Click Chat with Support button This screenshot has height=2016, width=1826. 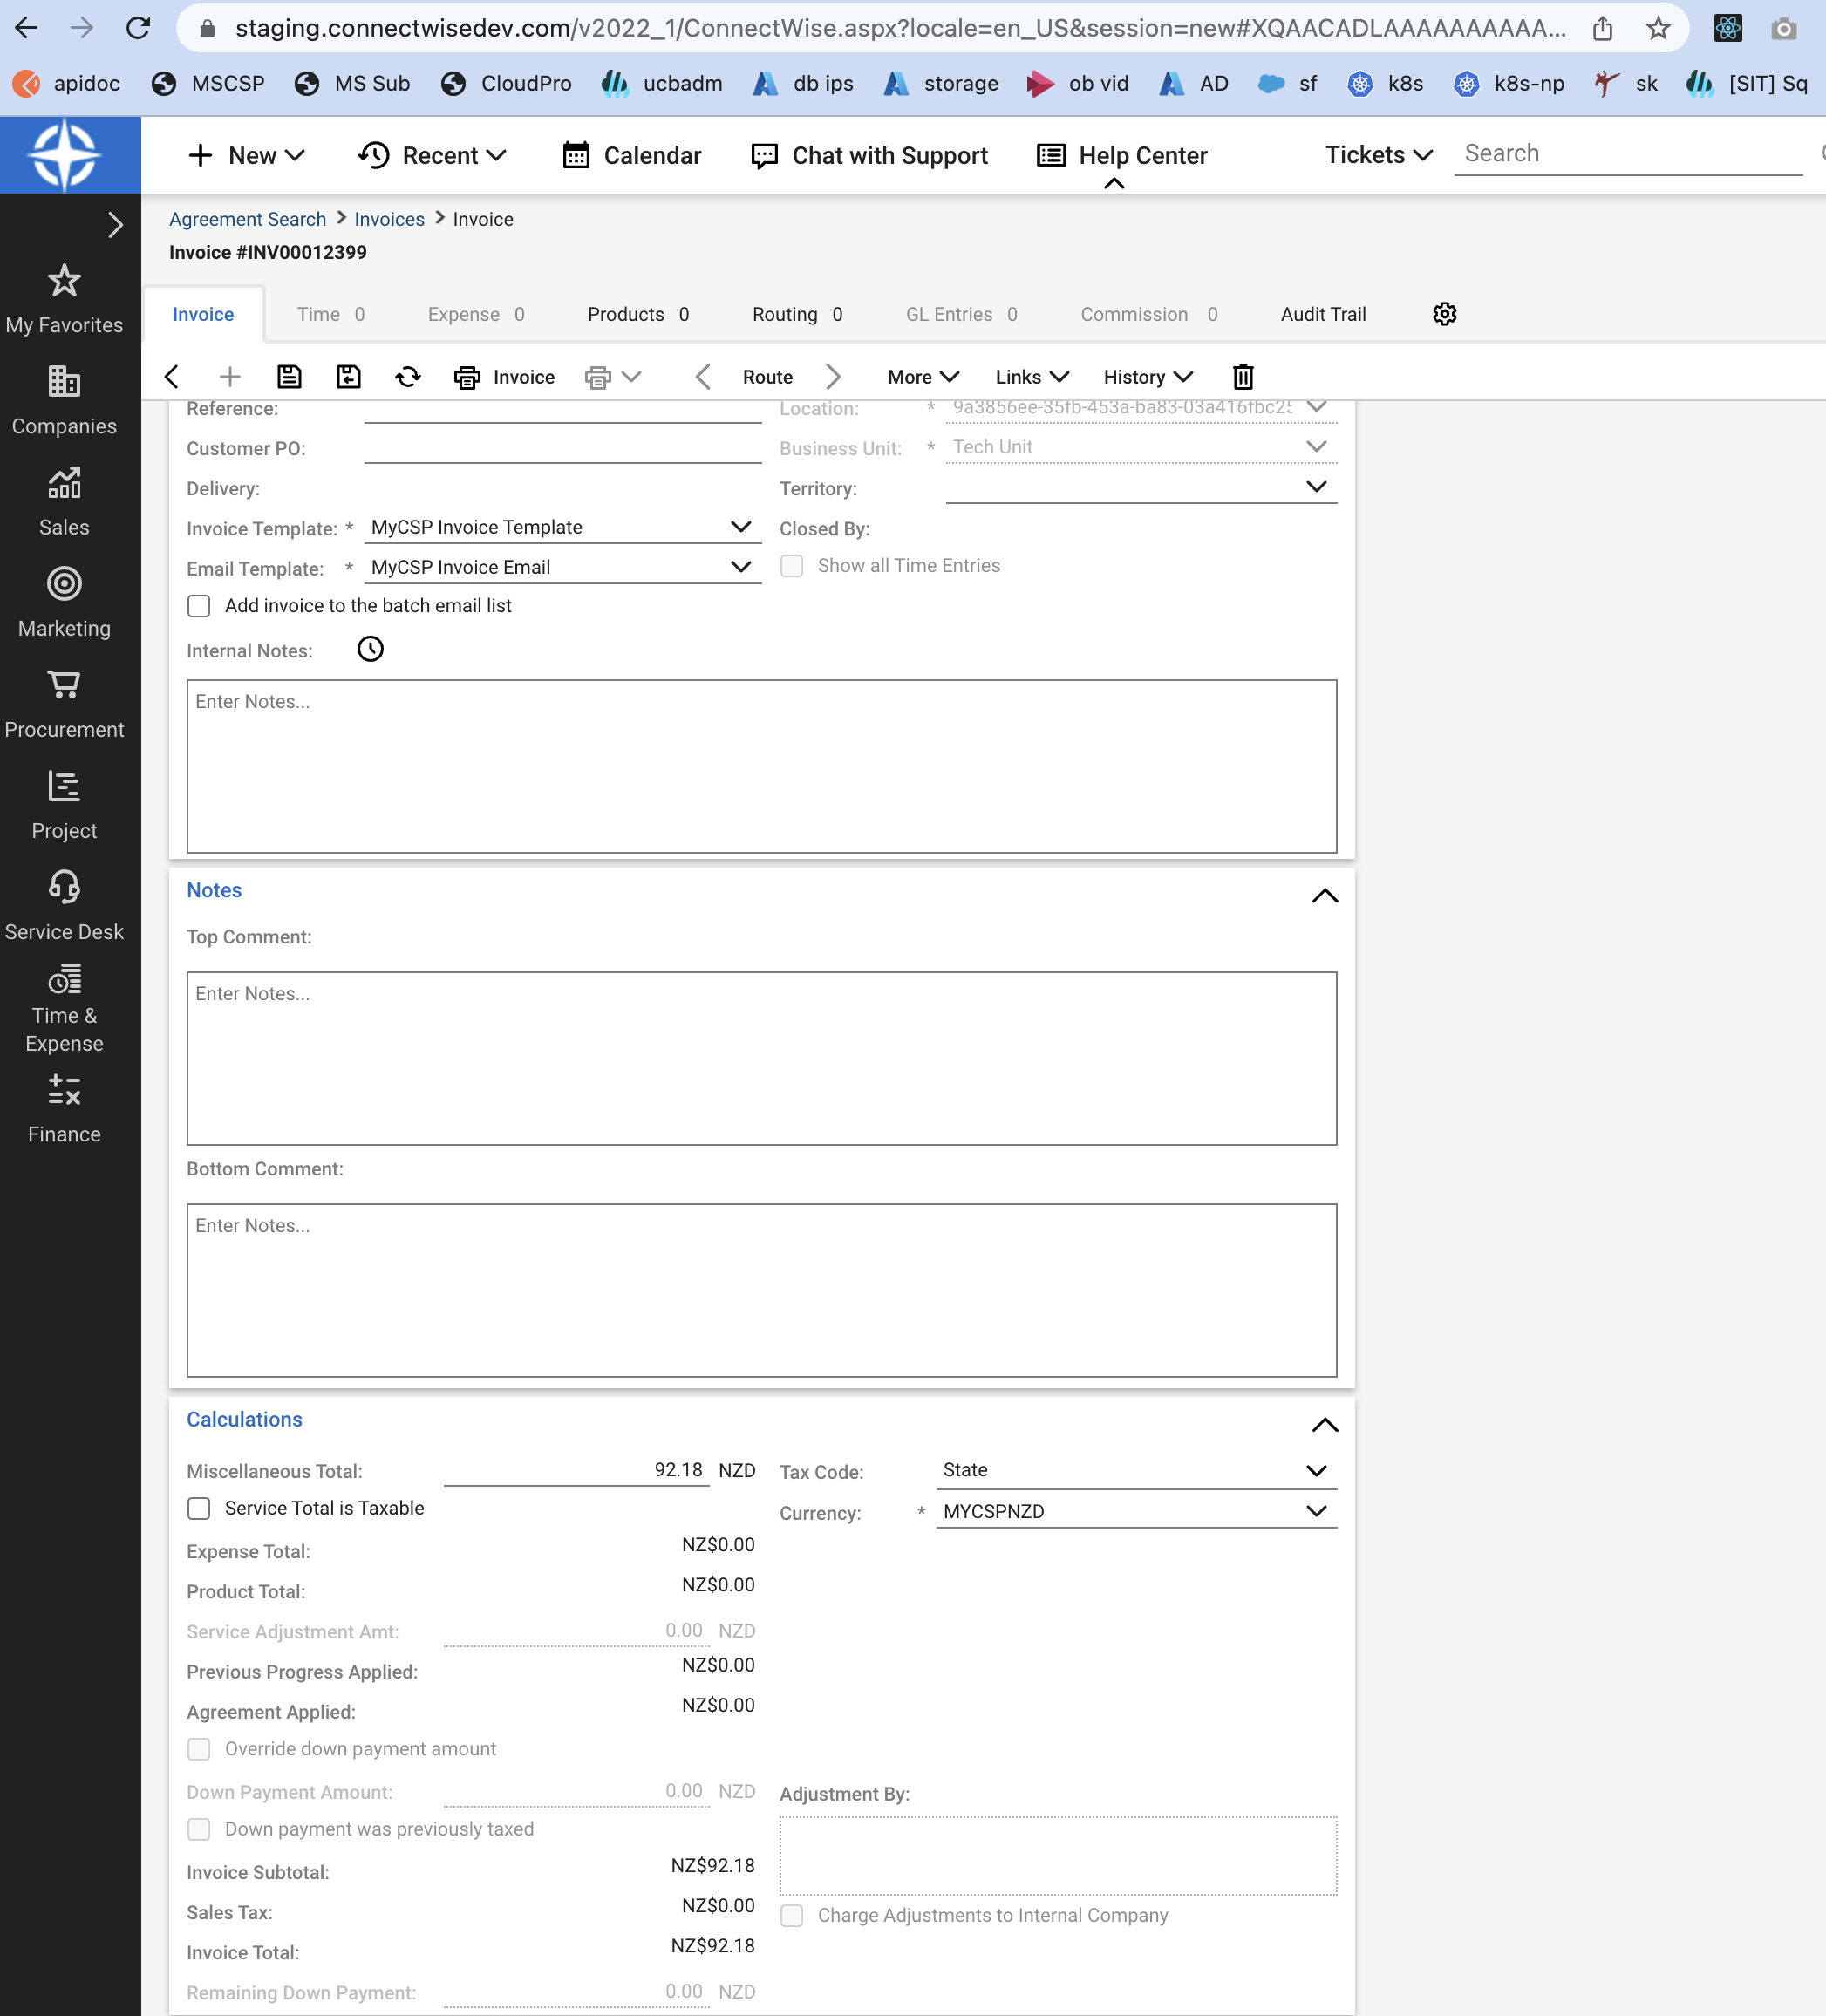click(869, 155)
